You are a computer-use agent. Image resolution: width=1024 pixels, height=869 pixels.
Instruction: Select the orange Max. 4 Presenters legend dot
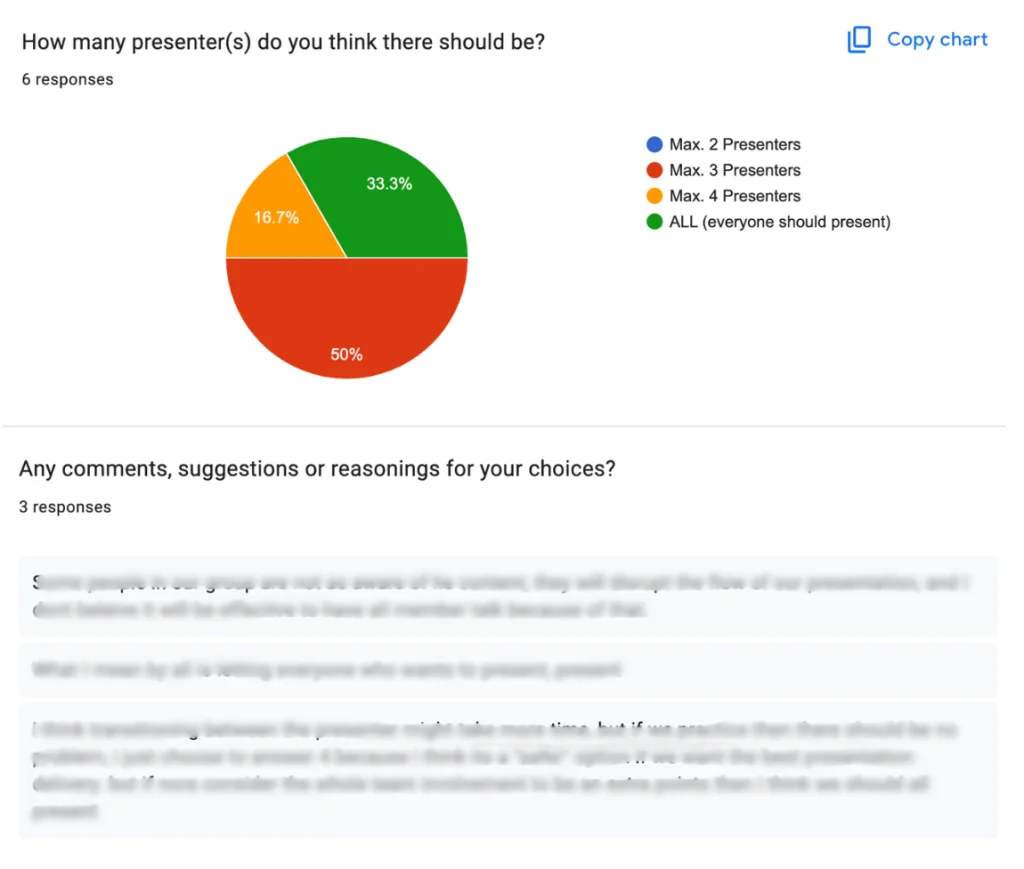click(655, 196)
